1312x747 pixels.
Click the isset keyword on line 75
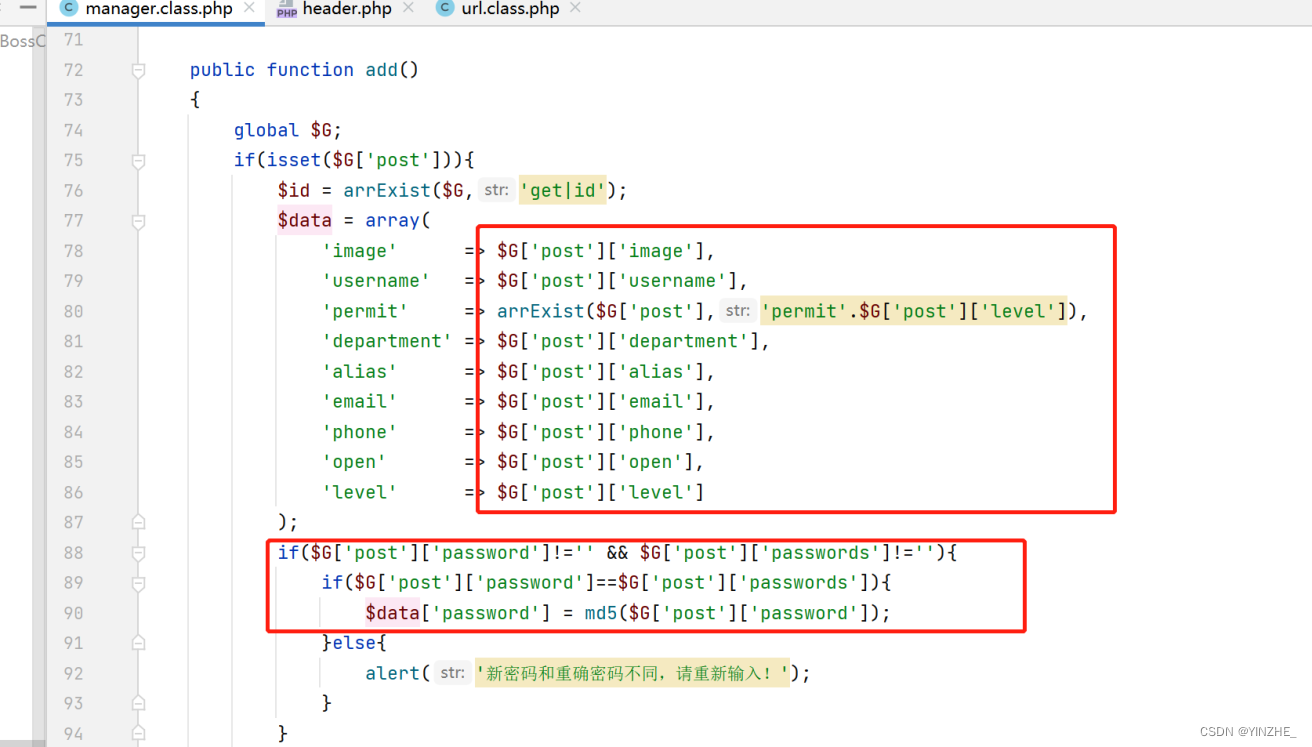click(294, 160)
